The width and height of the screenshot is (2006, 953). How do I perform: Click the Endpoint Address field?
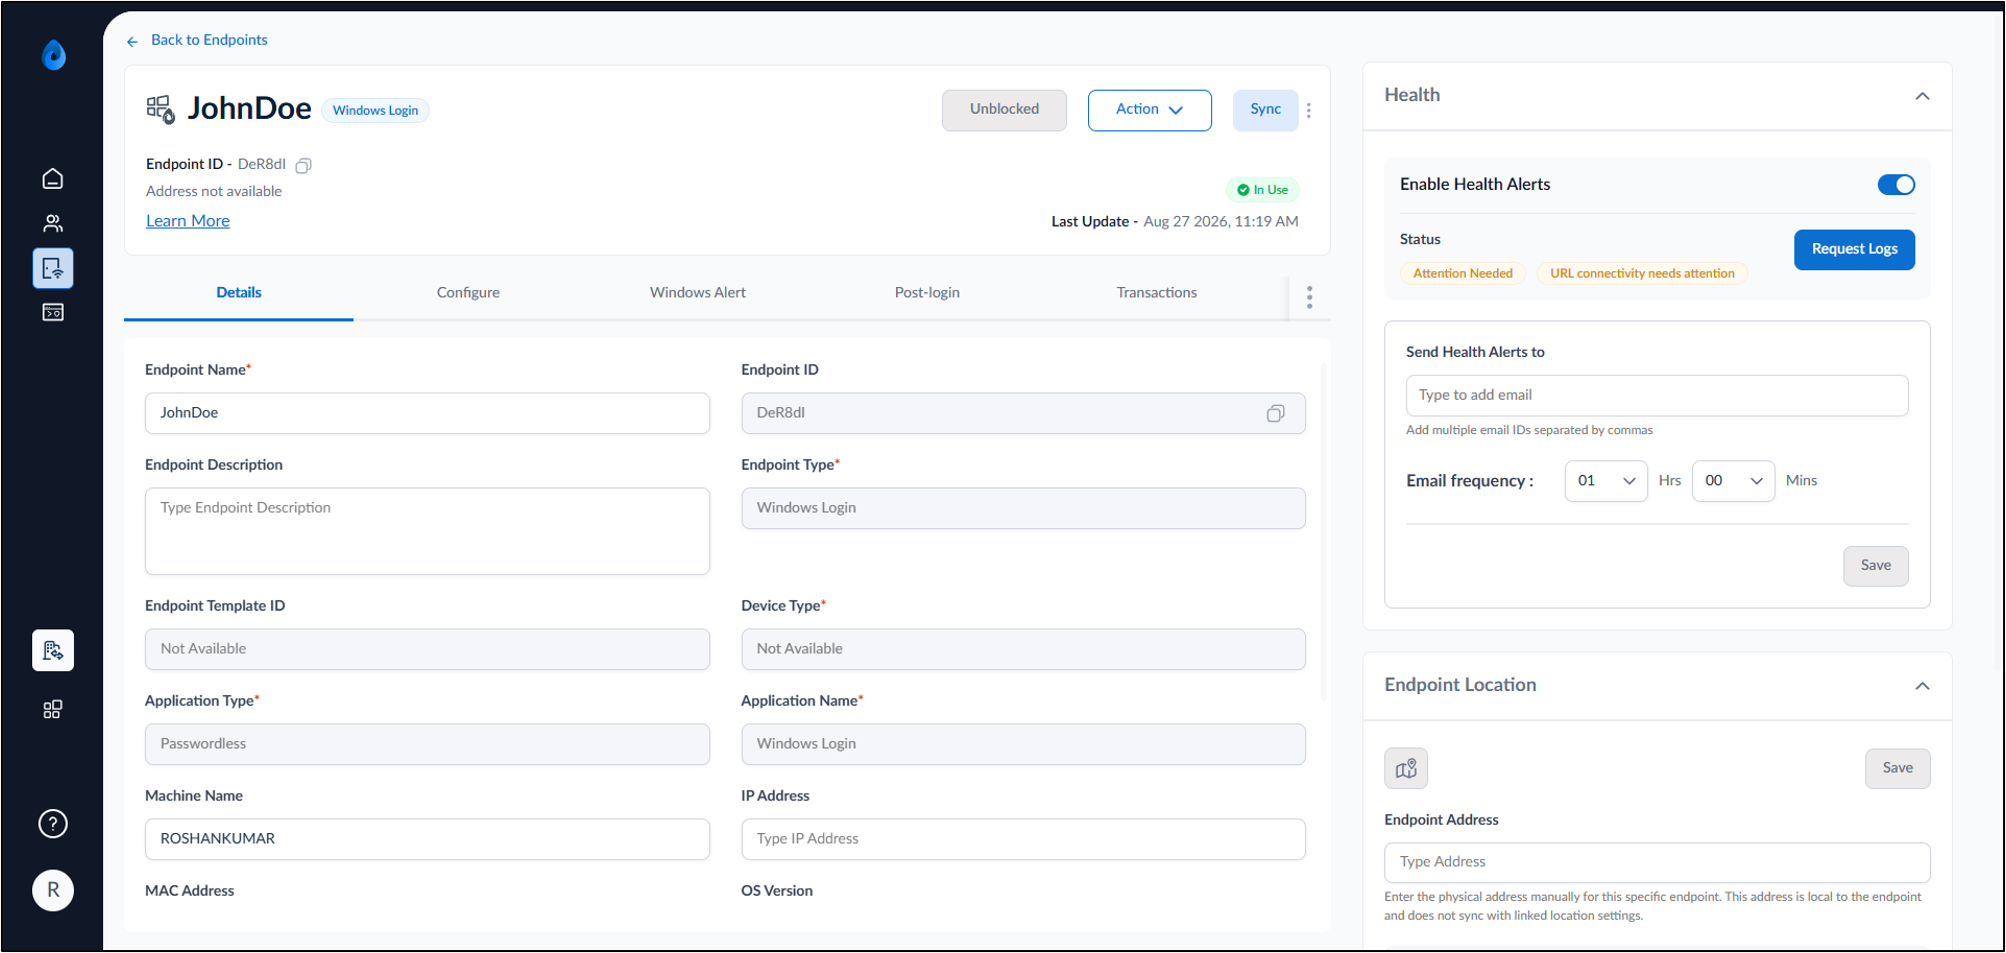[x=1656, y=862]
